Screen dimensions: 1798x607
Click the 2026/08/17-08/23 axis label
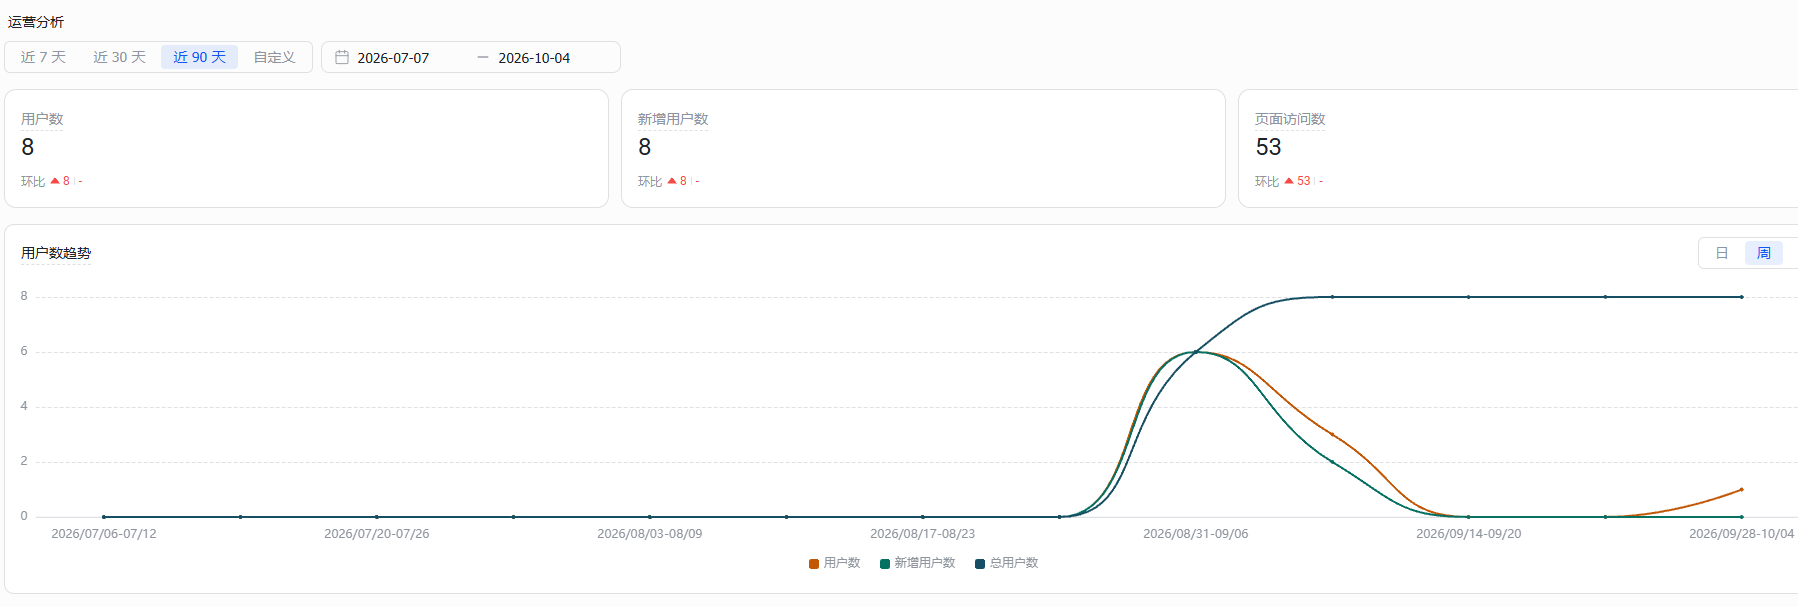922,534
